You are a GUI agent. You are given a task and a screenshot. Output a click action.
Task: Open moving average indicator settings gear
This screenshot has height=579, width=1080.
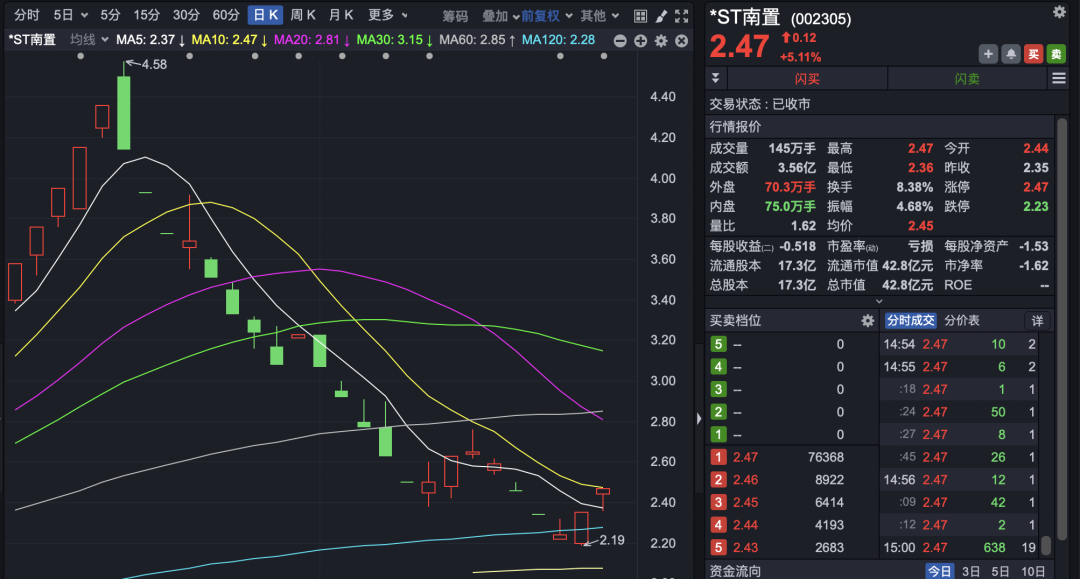pyautogui.click(x=661, y=40)
